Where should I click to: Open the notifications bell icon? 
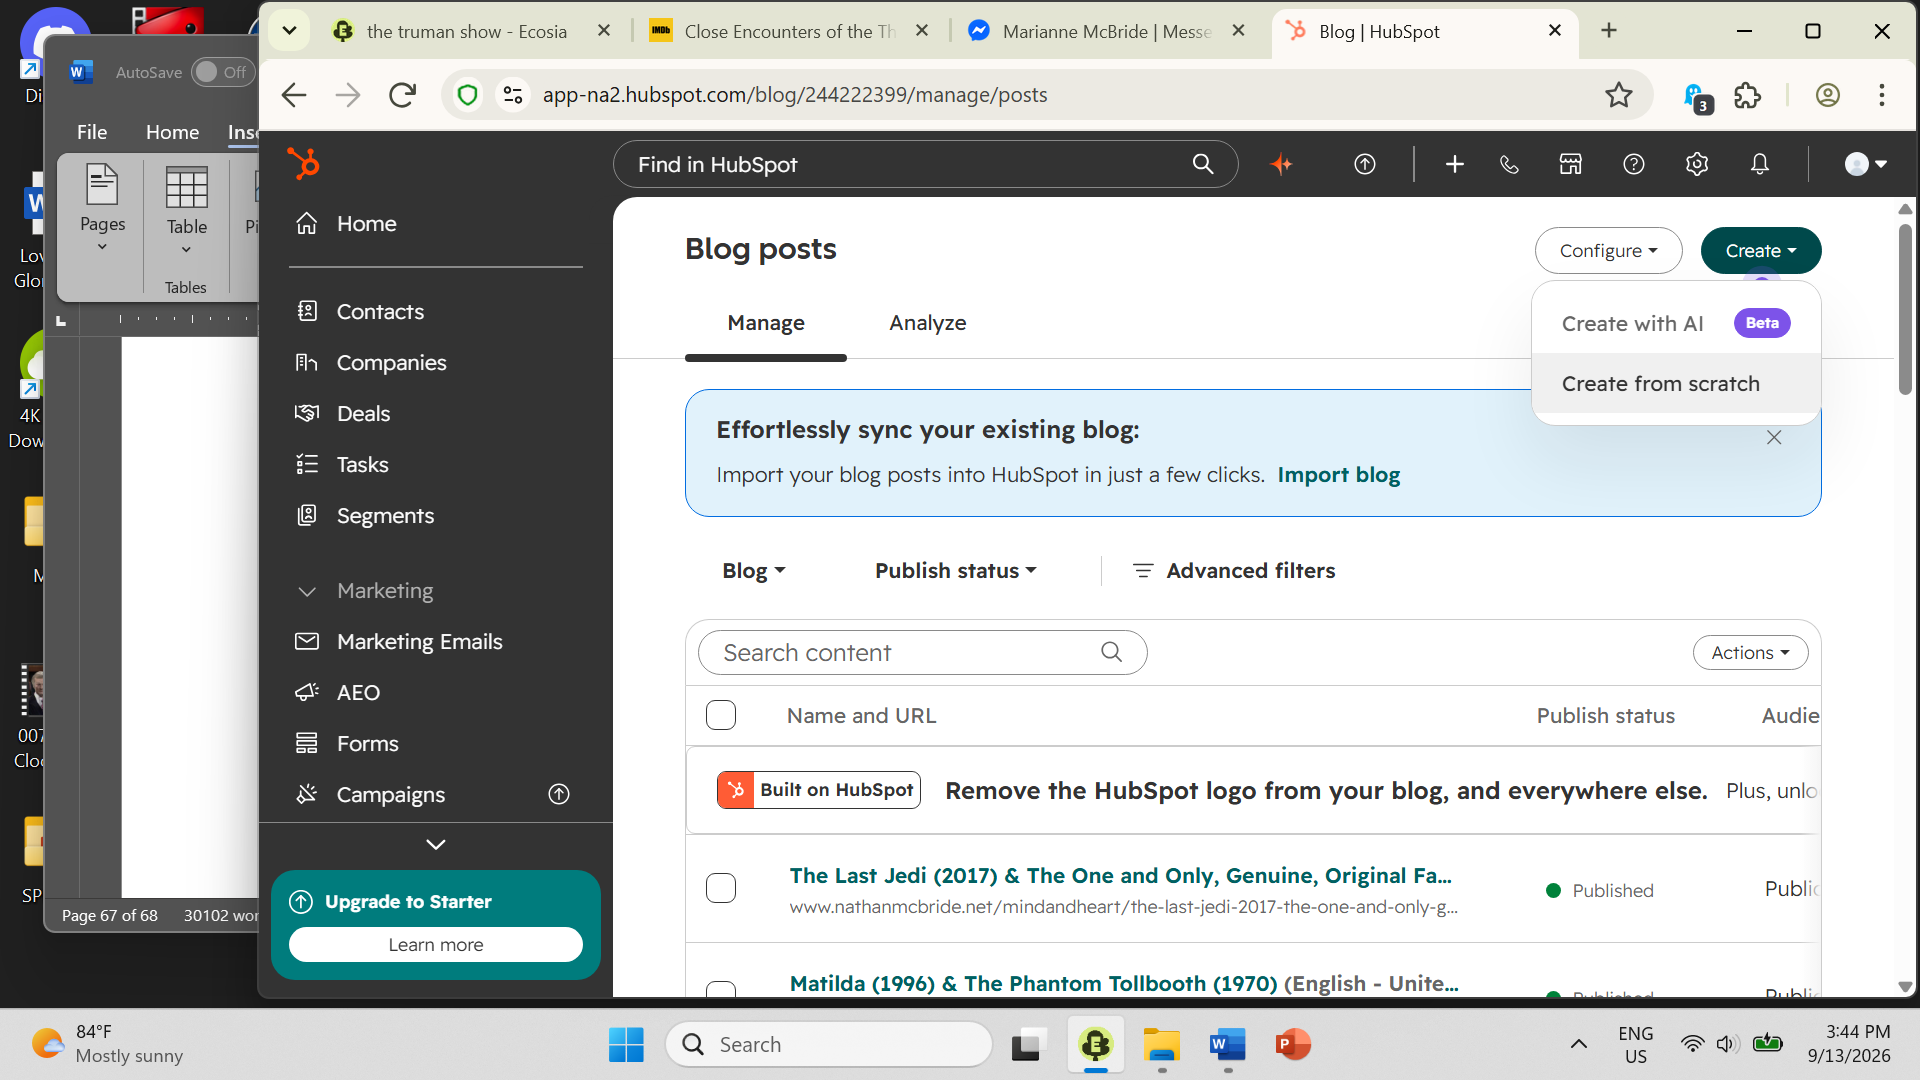click(x=1760, y=164)
